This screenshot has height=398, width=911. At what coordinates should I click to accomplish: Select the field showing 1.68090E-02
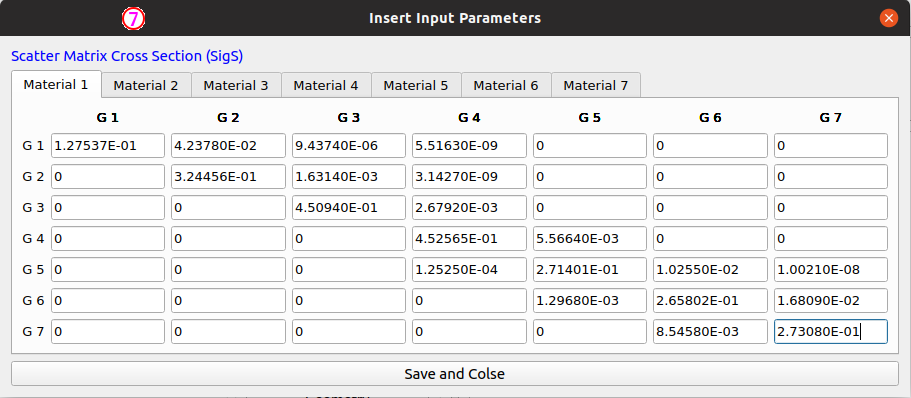(831, 300)
